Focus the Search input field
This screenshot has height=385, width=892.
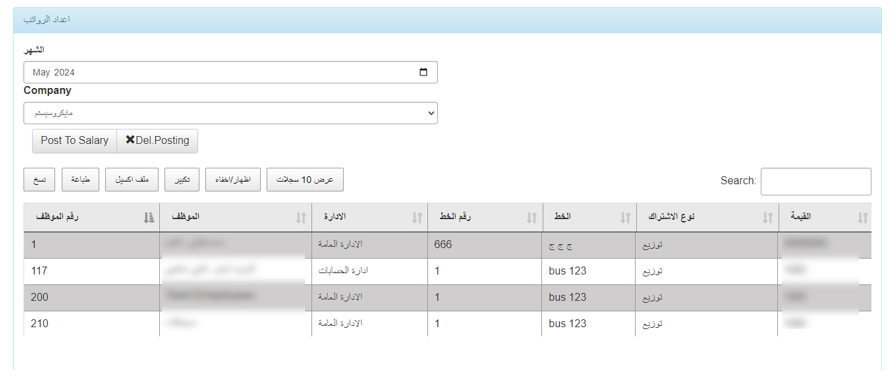click(816, 181)
